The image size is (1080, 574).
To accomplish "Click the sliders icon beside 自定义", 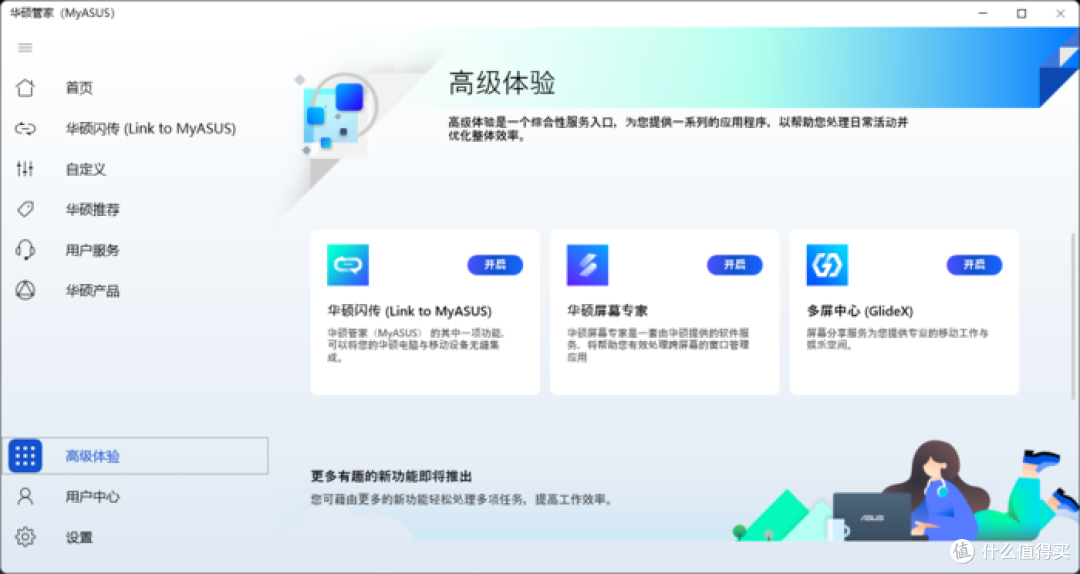I will (25, 169).
